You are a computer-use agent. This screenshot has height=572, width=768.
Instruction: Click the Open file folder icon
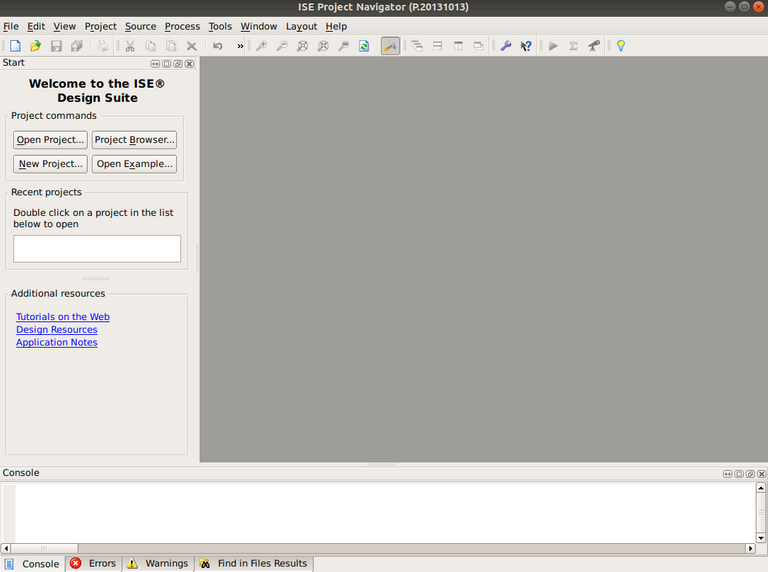[35, 46]
